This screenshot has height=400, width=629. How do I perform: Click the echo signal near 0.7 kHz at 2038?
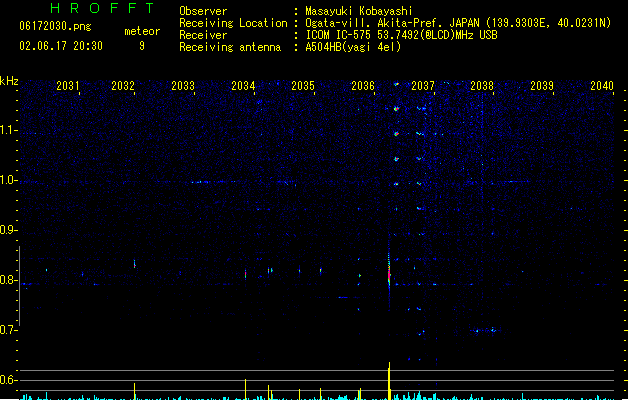pos(486,331)
